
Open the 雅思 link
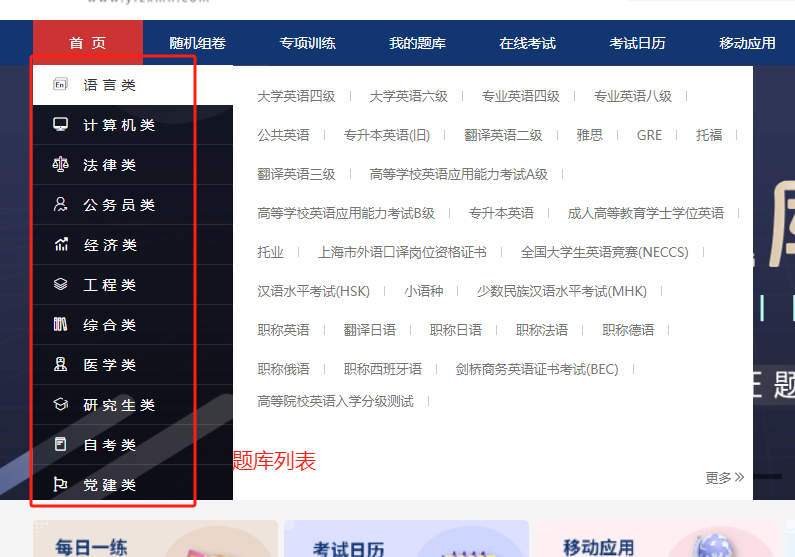tap(590, 135)
